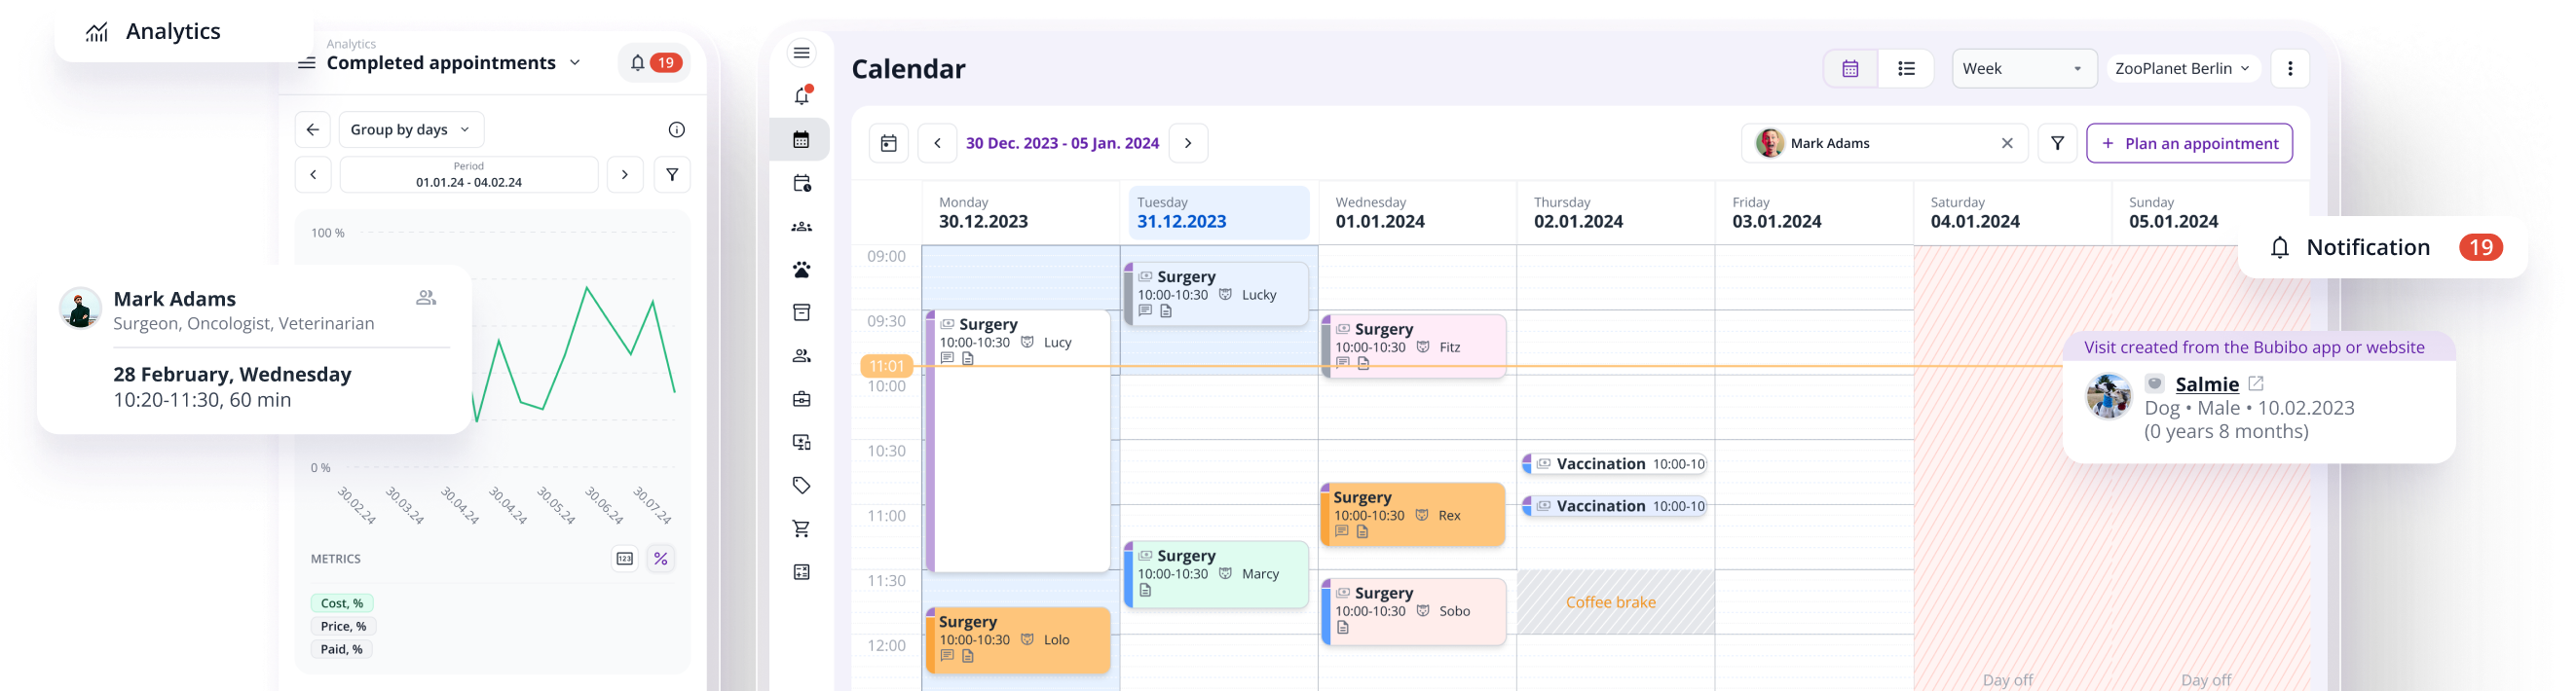Screen dimensions: 2576x691
Task: Select the Cost, % metric chip
Action: click(341, 603)
